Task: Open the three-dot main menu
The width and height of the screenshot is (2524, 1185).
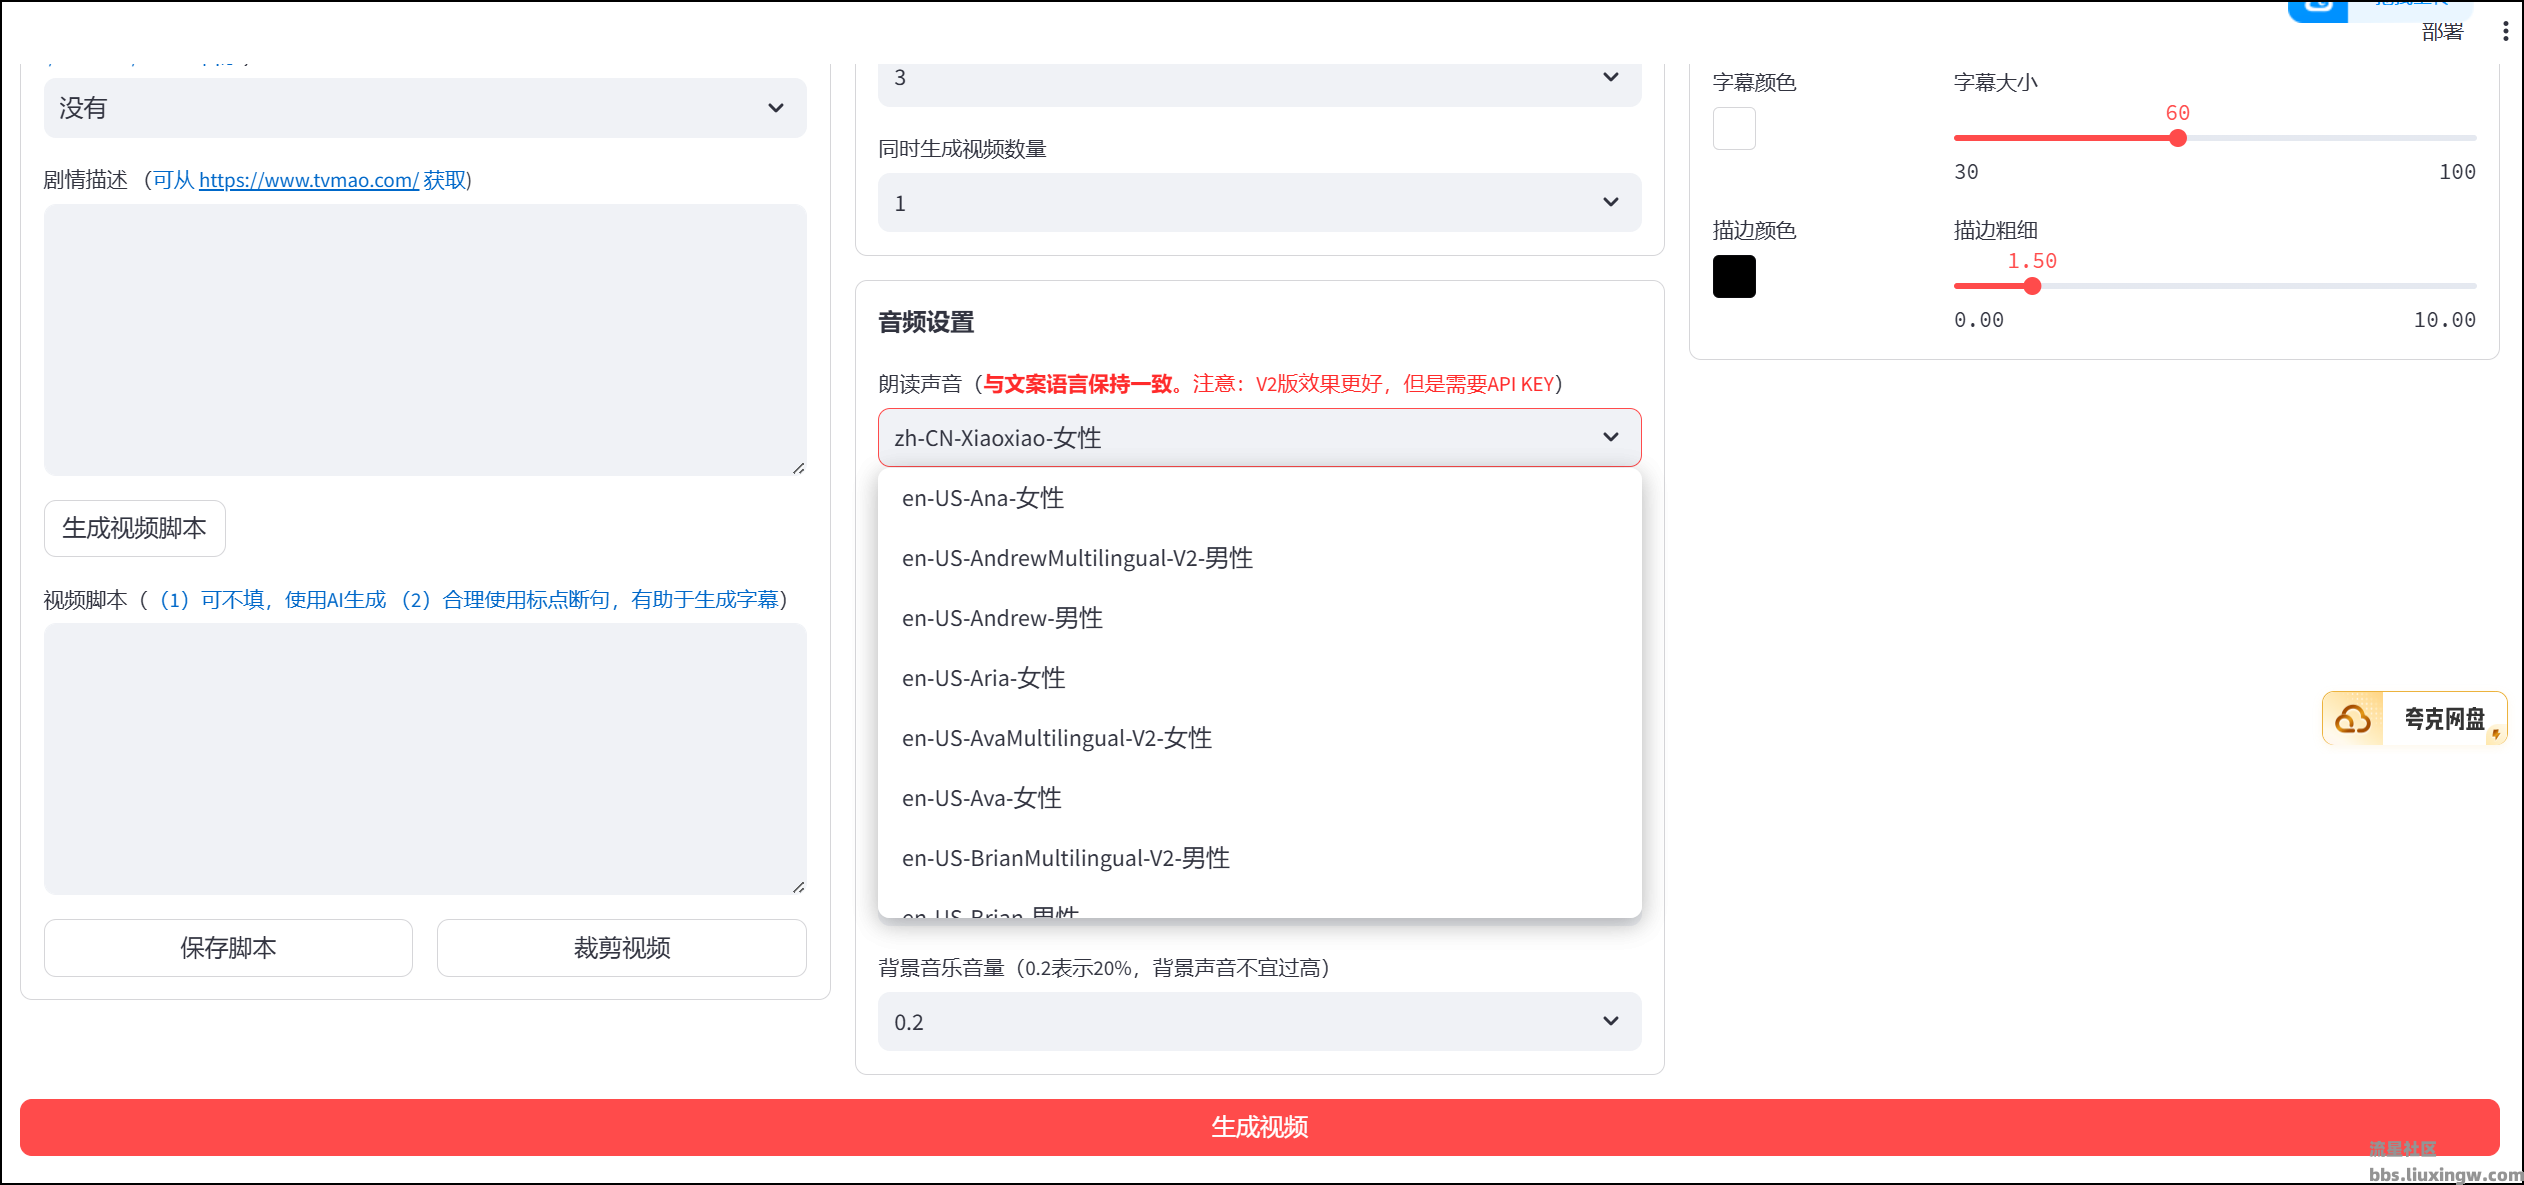Action: pyautogui.click(x=2505, y=32)
